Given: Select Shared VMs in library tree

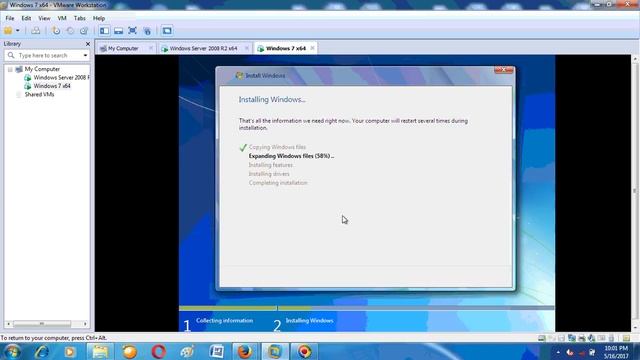Looking at the screenshot, I should click(x=39, y=95).
